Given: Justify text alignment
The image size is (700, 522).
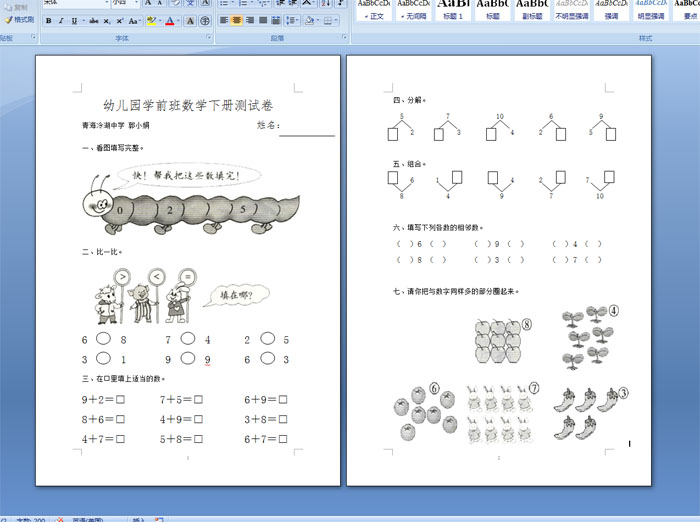Looking at the screenshot, I should (x=263, y=20).
